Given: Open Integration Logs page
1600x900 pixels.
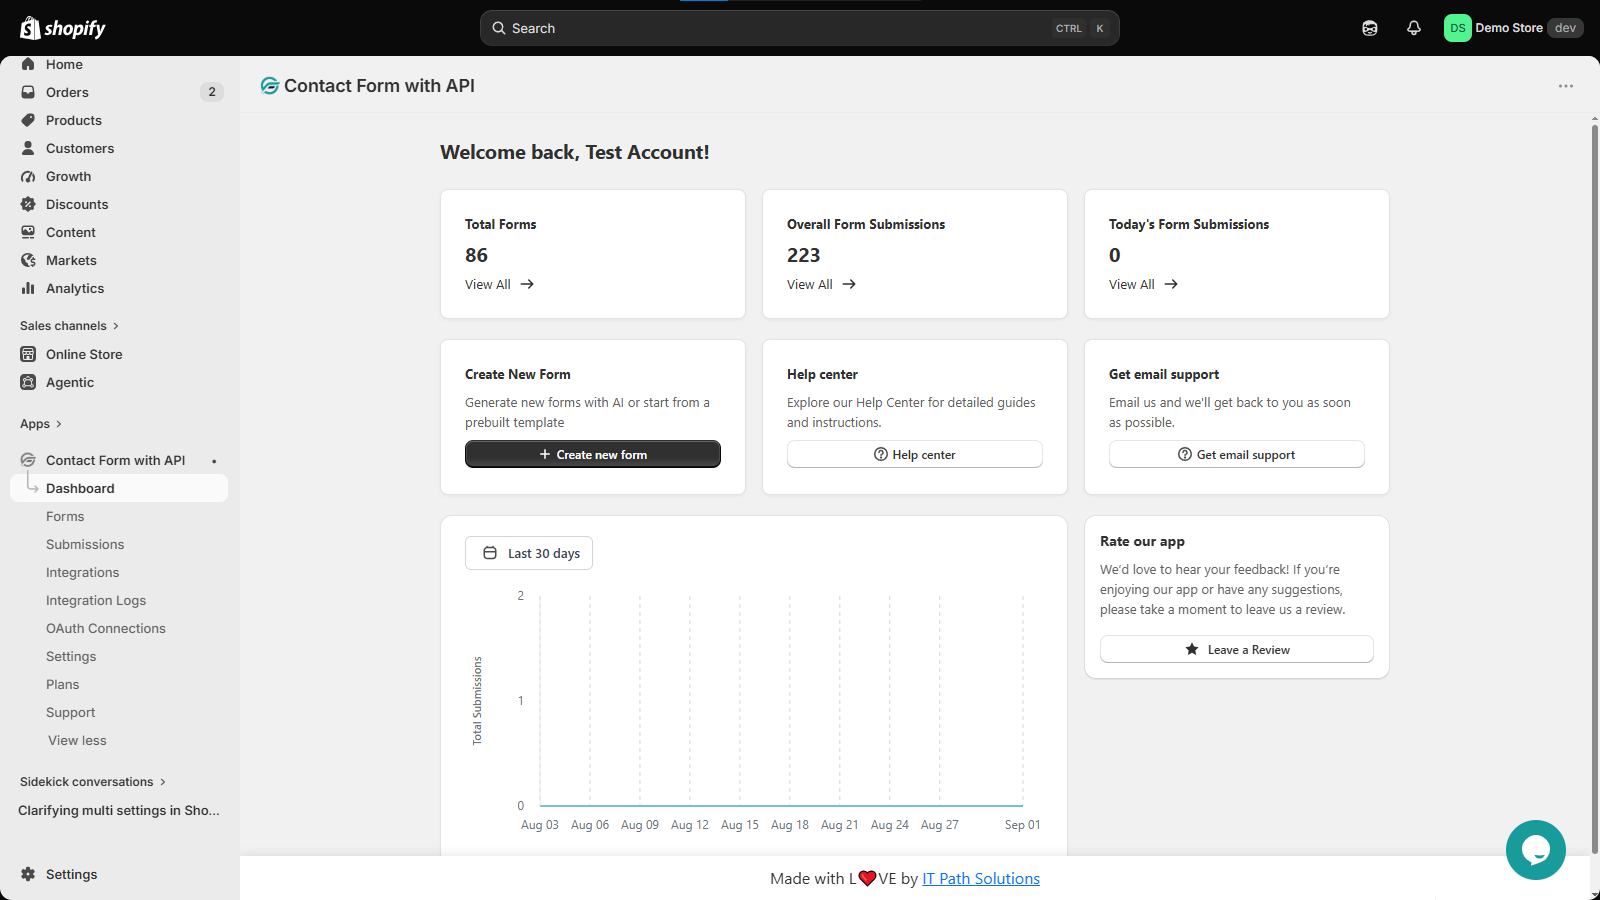Looking at the screenshot, I should point(96,601).
